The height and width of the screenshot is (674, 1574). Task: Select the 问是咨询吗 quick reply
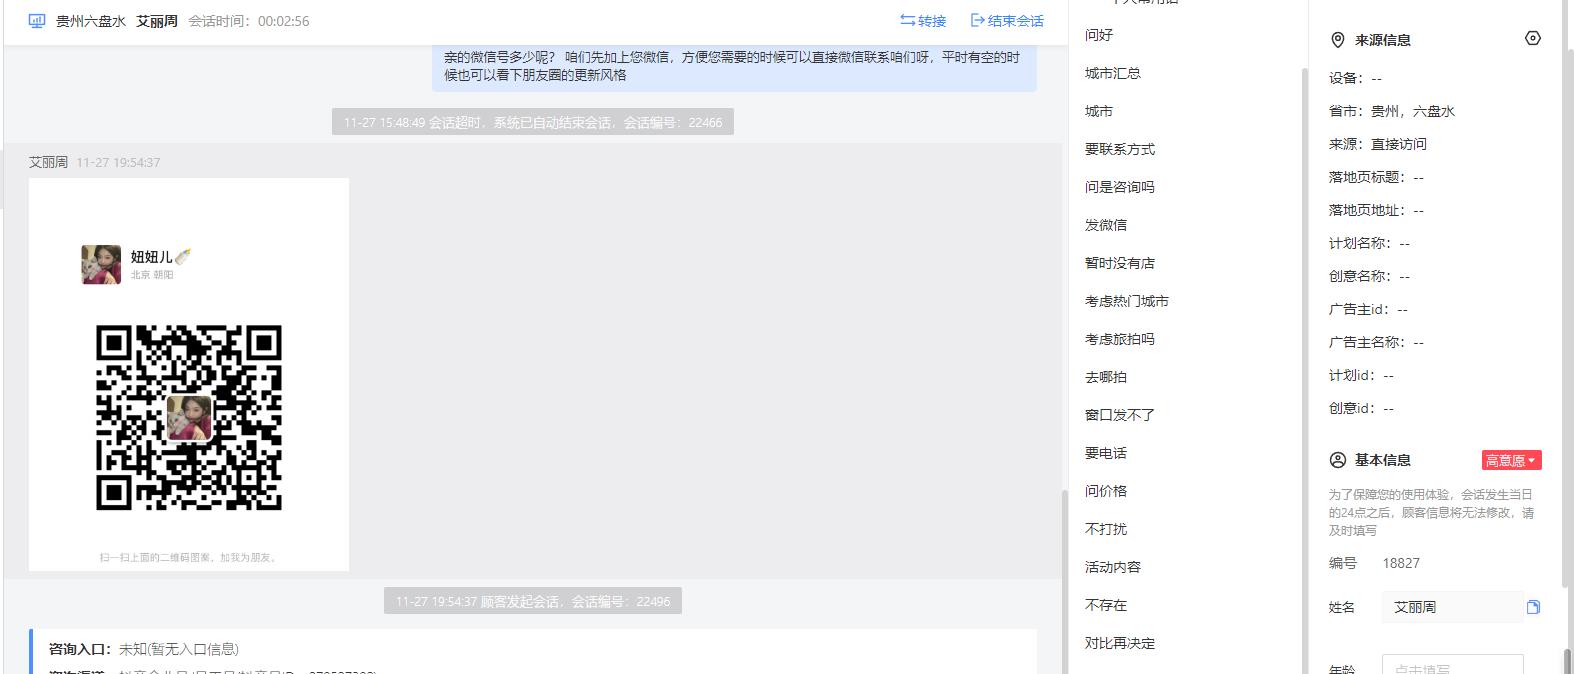tap(1120, 187)
